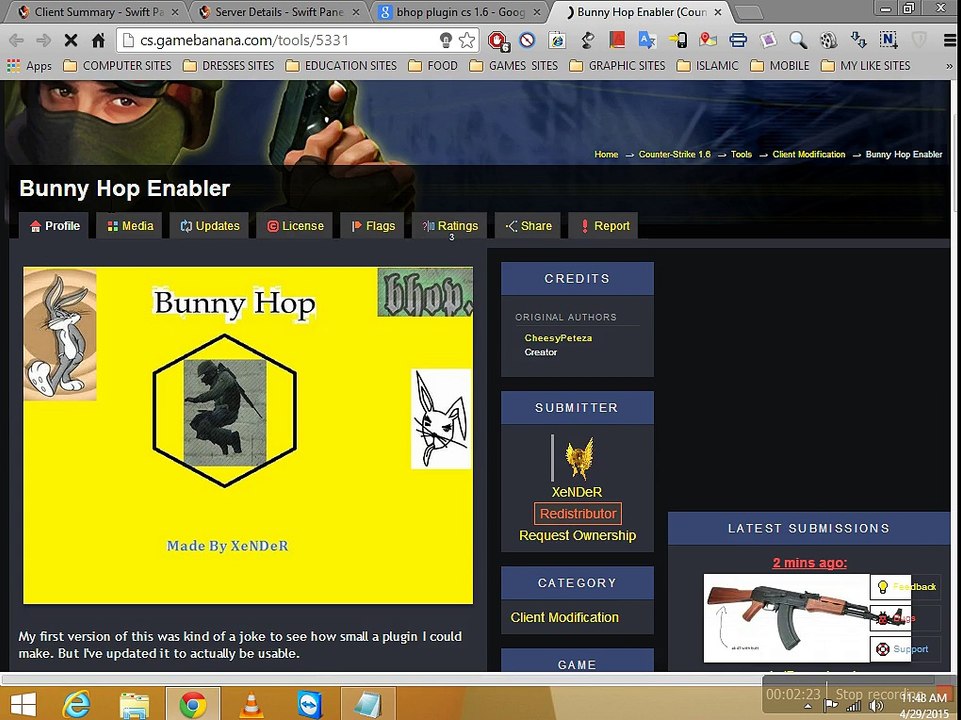Open XeNDeR submitter profile link

tap(577, 492)
